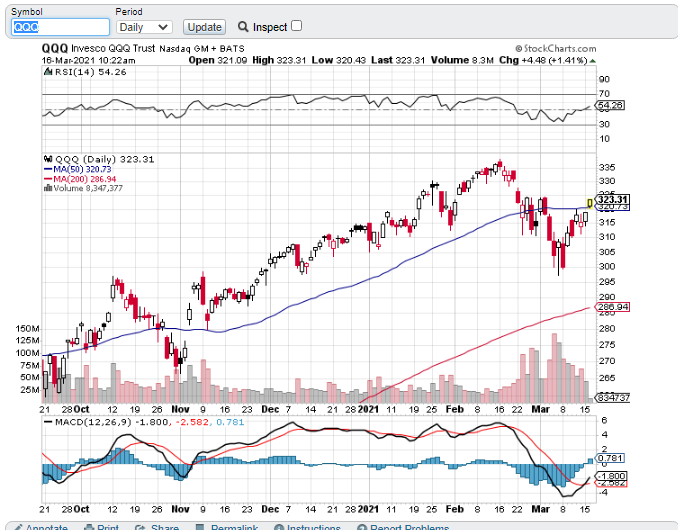This screenshot has height=530, width=678.
Task: Click the Symbol label above input
Action: [x=27, y=12]
